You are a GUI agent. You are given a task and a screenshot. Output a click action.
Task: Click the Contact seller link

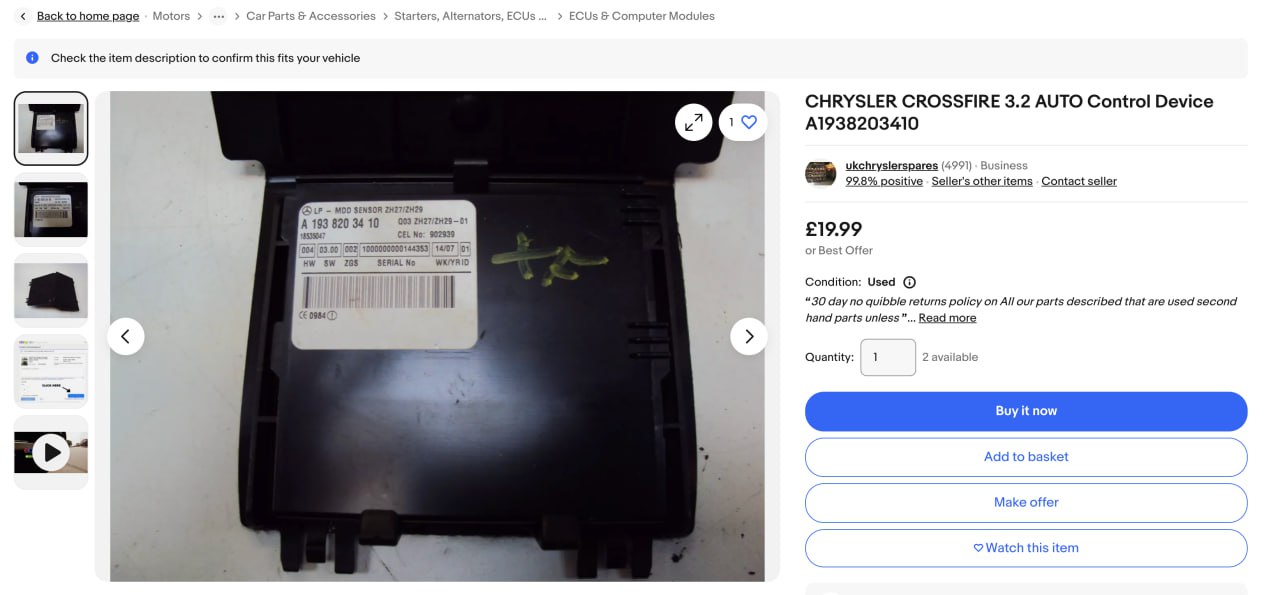click(1079, 181)
